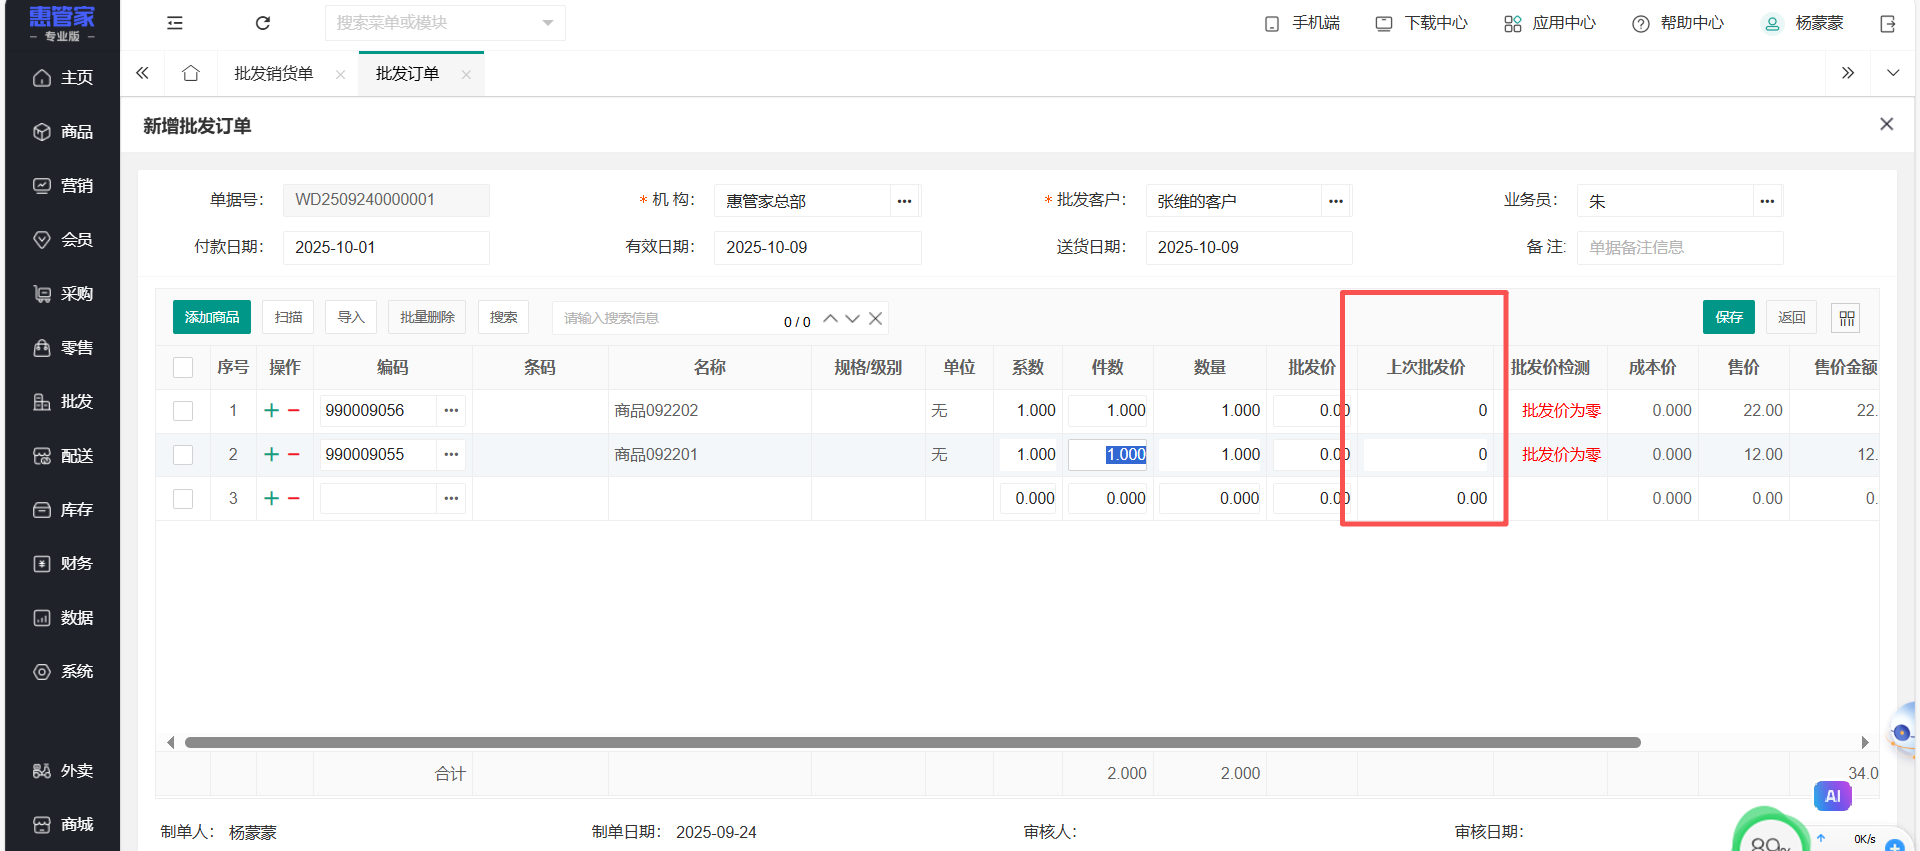Clear search with the X icon
1920x851 pixels.
coord(875,318)
